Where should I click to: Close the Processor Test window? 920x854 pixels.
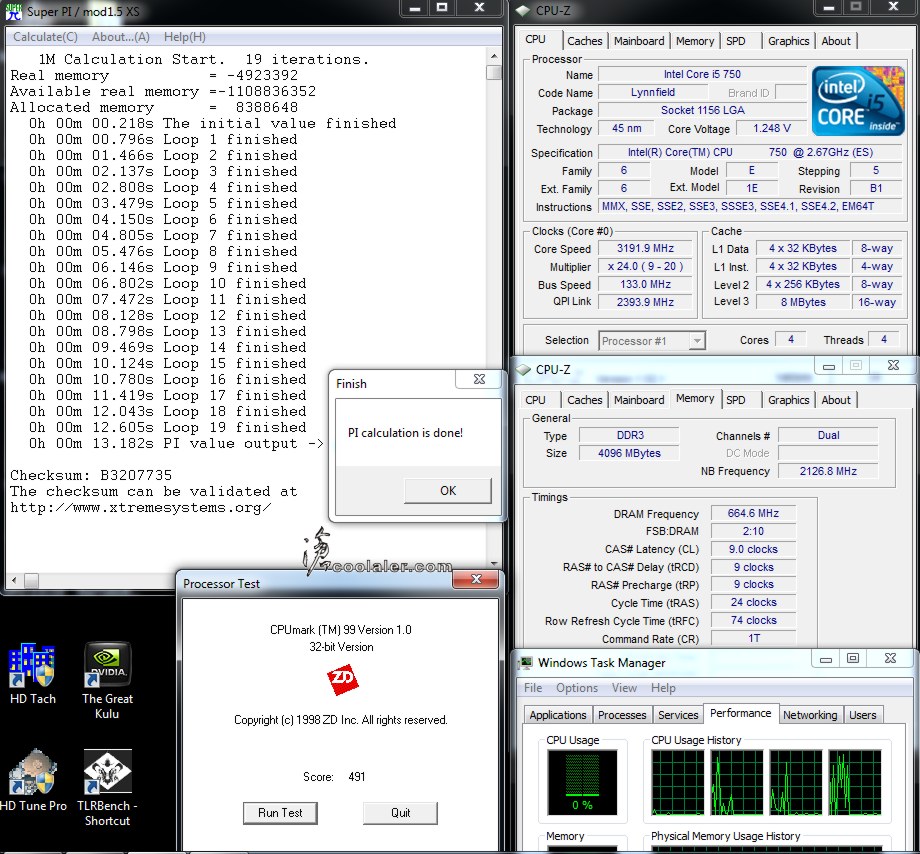475,580
